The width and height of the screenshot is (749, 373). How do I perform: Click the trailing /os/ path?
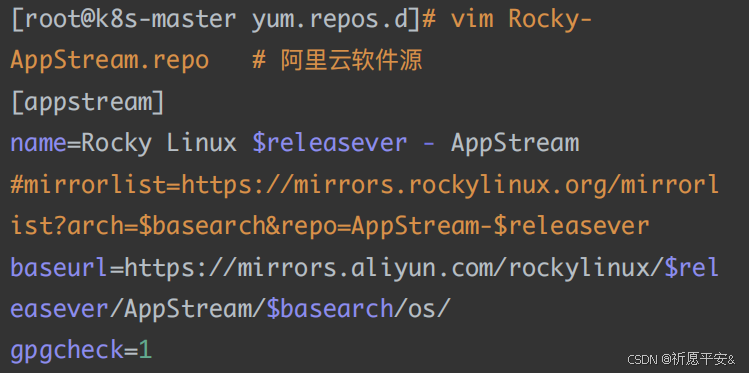click(x=422, y=309)
